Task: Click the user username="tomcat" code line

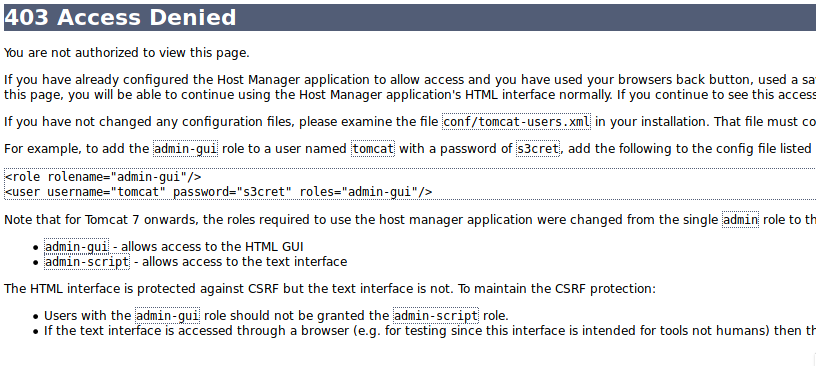Action: 219,192
